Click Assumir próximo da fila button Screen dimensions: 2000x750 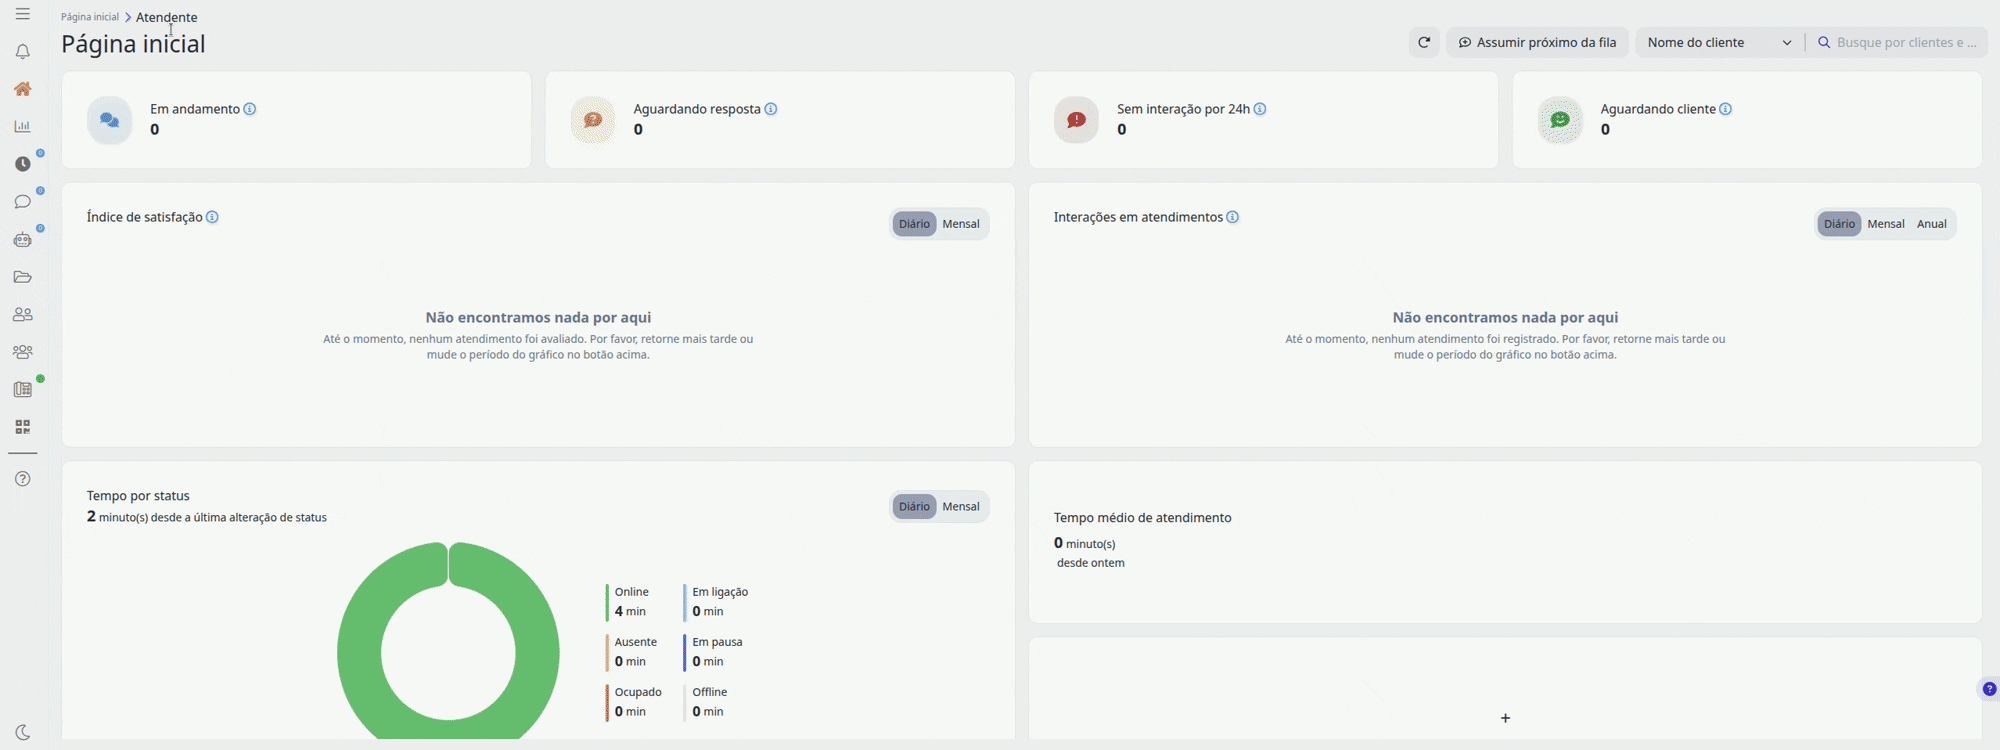pos(1537,42)
